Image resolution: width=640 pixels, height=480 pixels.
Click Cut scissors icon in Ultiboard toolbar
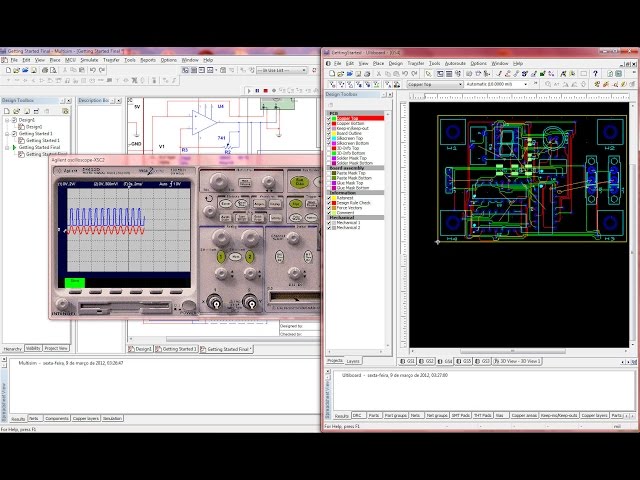click(x=379, y=73)
